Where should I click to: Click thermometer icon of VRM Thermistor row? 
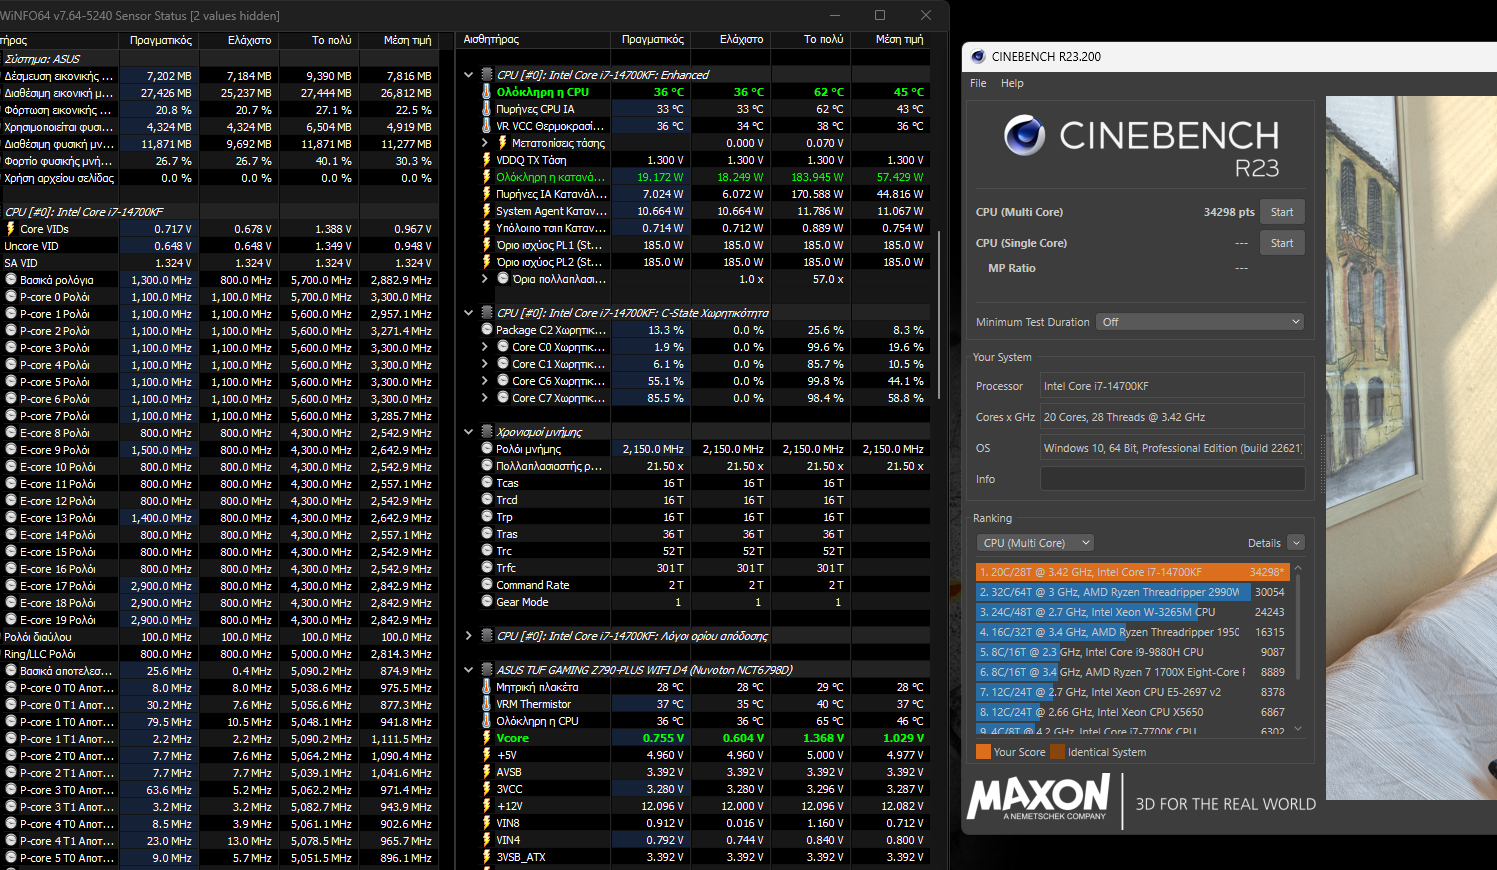click(x=487, y=704)
